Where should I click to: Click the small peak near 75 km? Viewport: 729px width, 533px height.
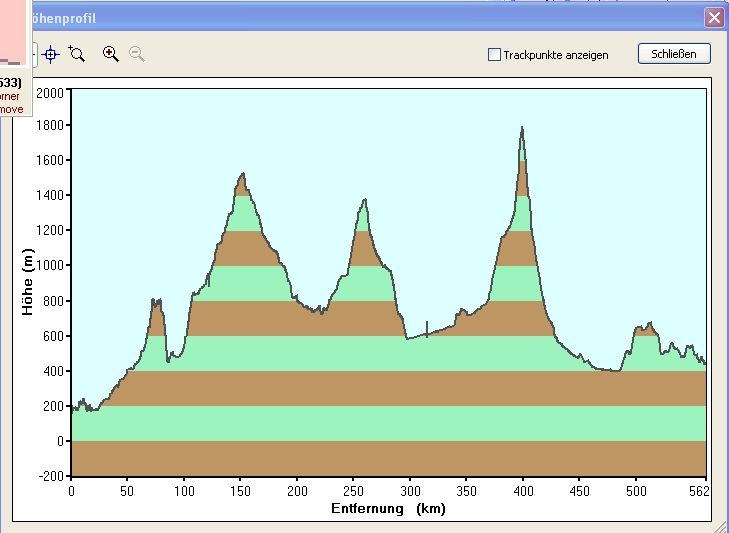pos(156,301)
